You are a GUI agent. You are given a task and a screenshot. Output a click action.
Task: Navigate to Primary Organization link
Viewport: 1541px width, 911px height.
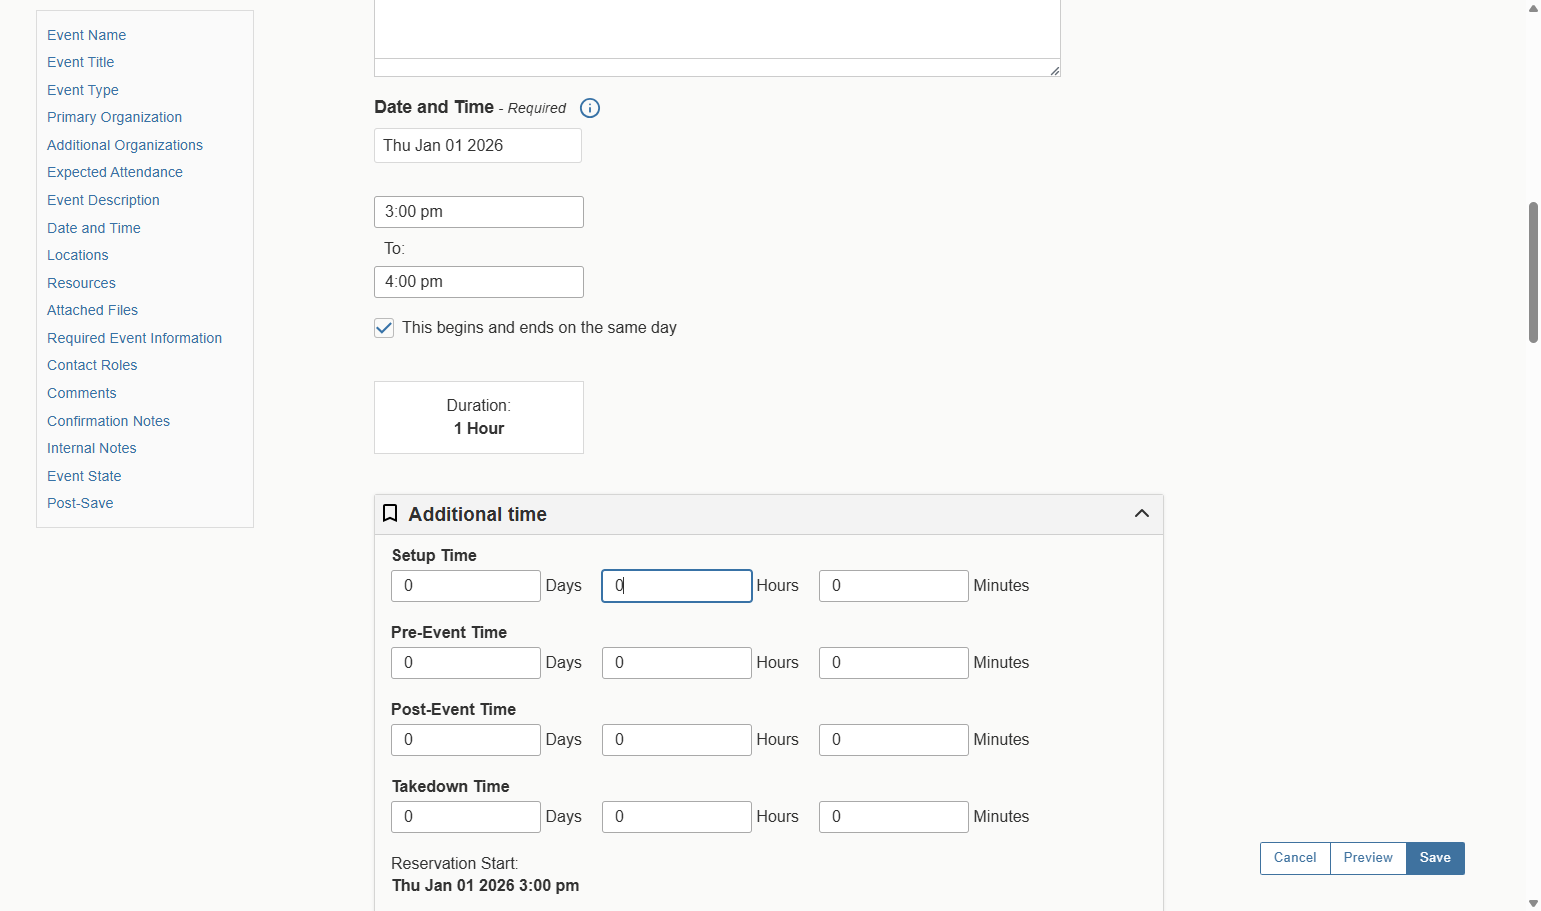(x=114, y=117)
